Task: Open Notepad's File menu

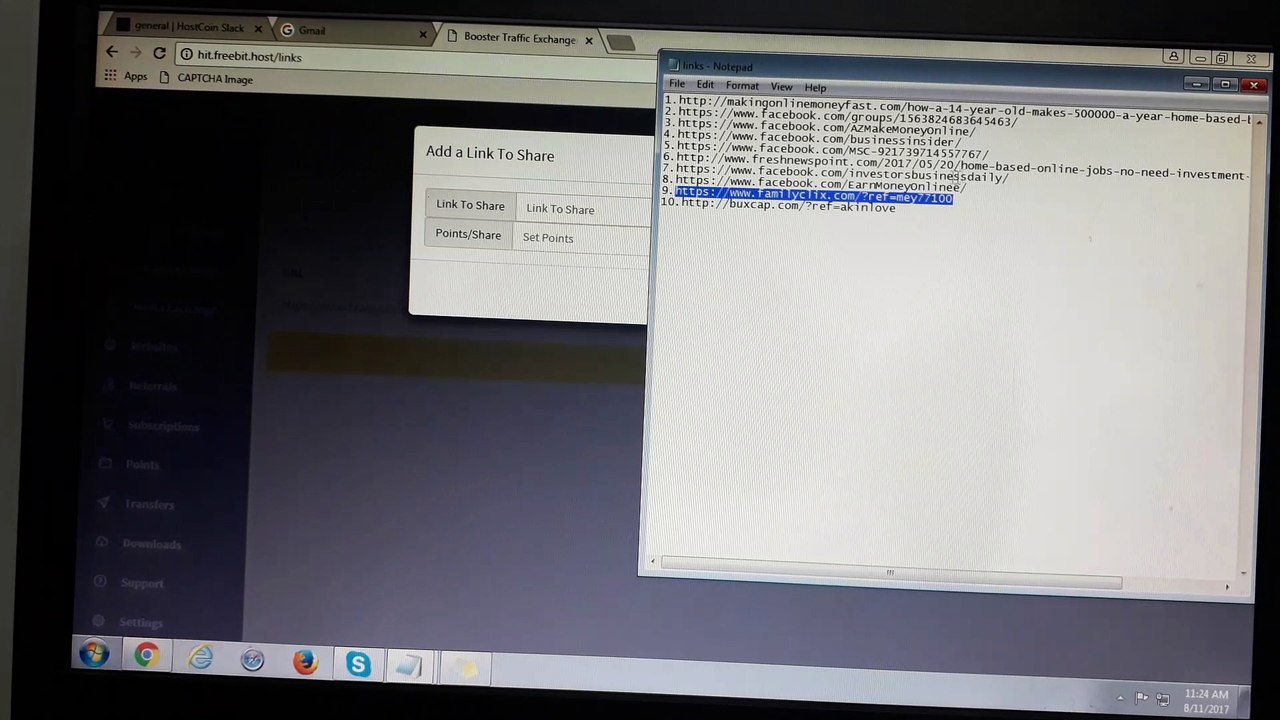Action: (677, 84)
